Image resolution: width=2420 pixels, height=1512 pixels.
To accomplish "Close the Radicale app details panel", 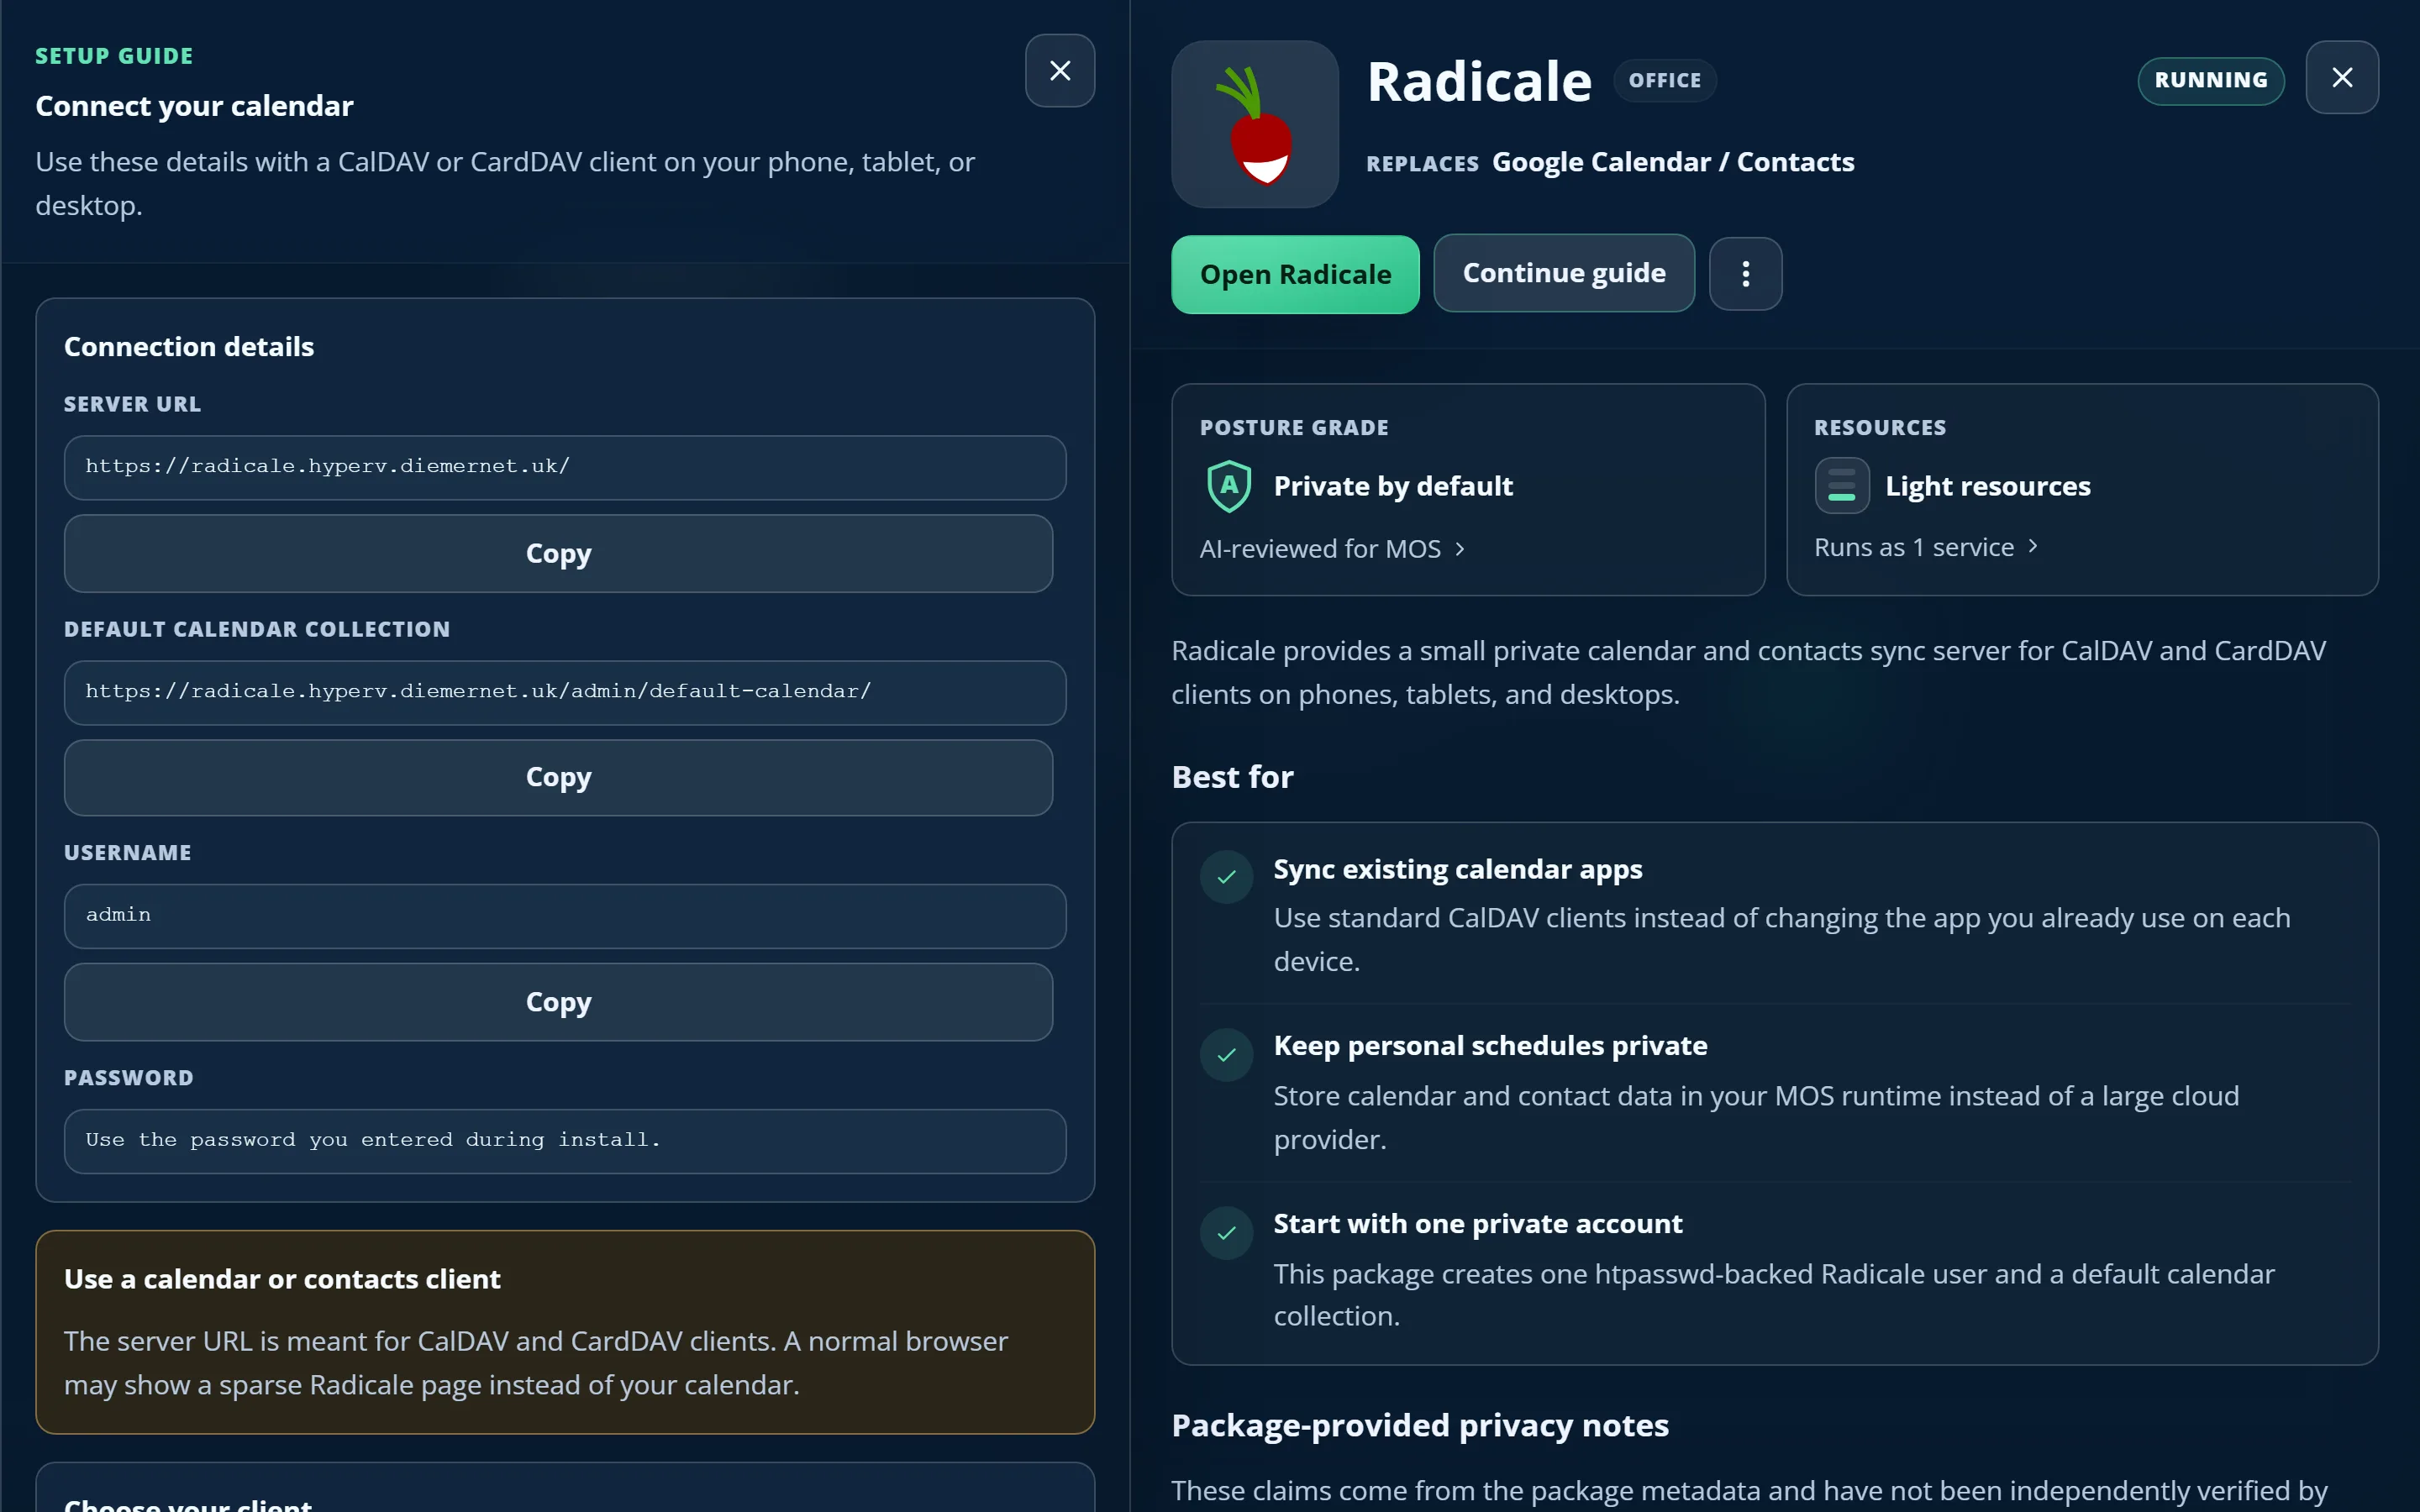I will (x=2341, y=78).
